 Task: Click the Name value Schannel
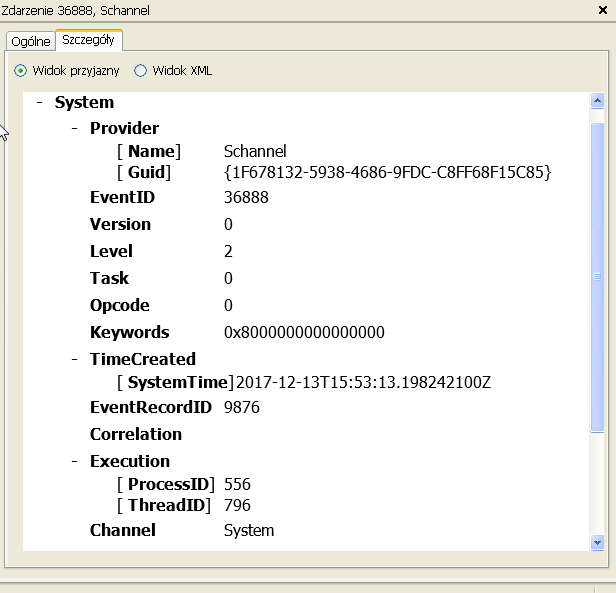[255, 151]
